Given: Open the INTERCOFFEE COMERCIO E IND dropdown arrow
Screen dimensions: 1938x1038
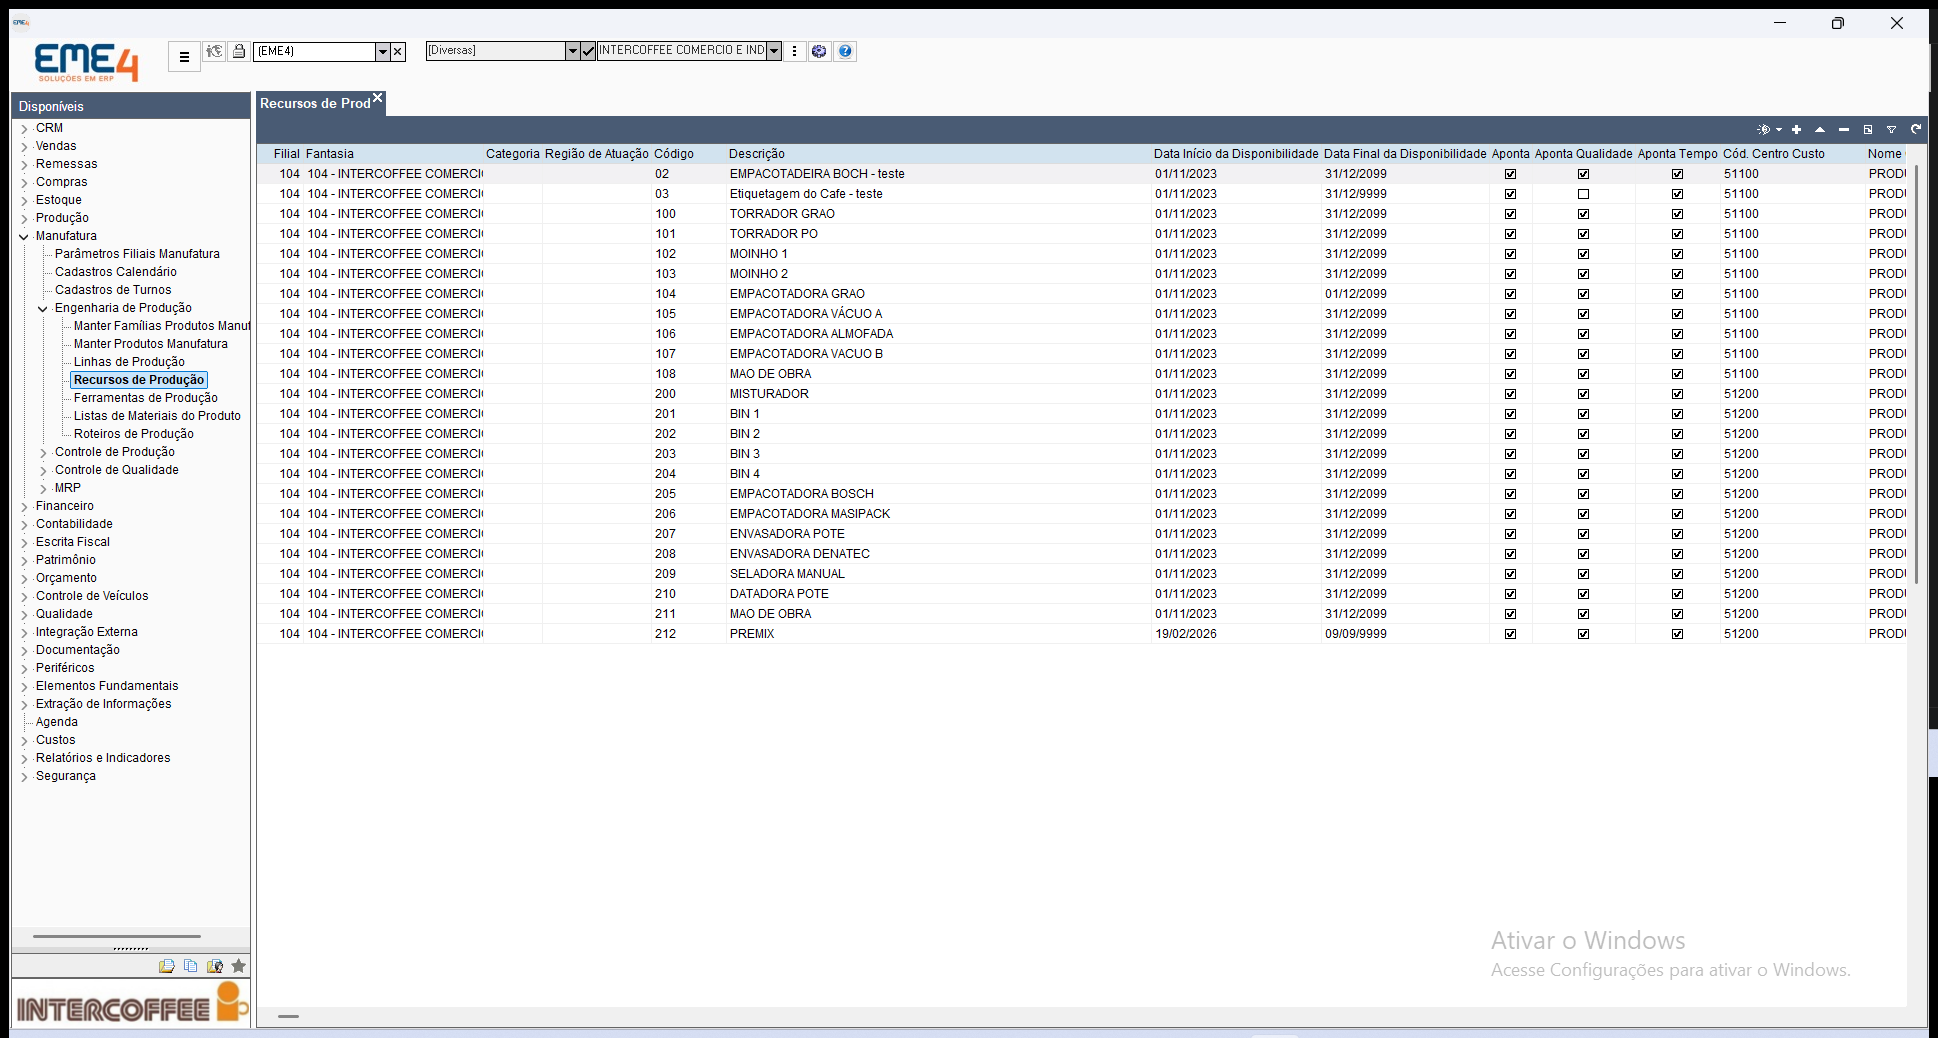Looking at the screenshot, I should [x=774, y=51].
